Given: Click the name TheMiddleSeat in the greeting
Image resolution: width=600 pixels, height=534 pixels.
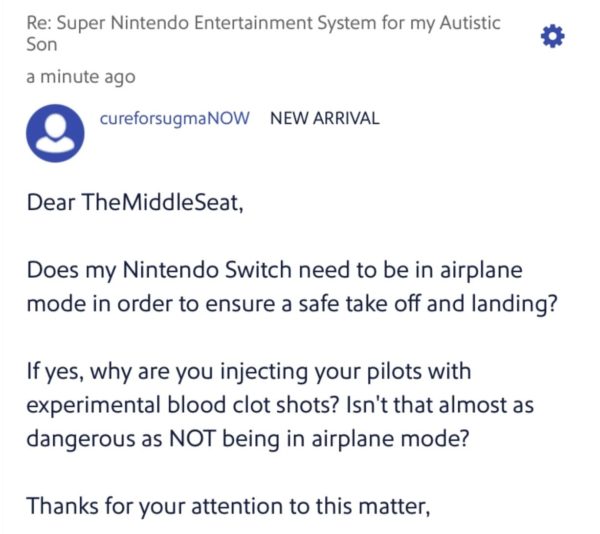Looking at the screenshot, I should [x=162, y=202].
